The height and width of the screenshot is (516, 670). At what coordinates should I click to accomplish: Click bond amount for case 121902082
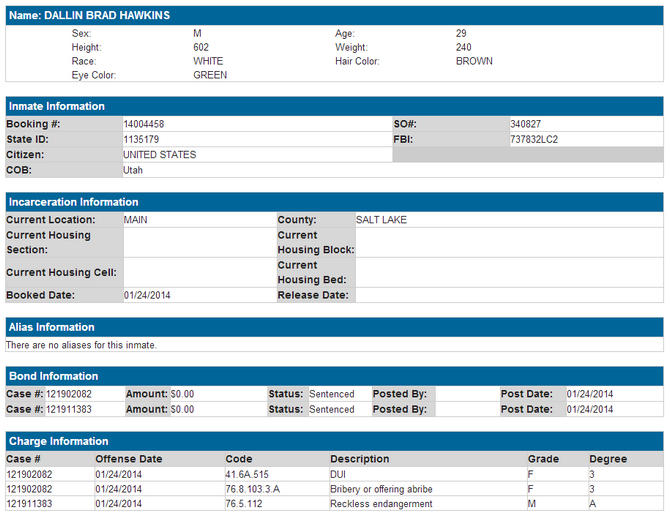point(182,394)
